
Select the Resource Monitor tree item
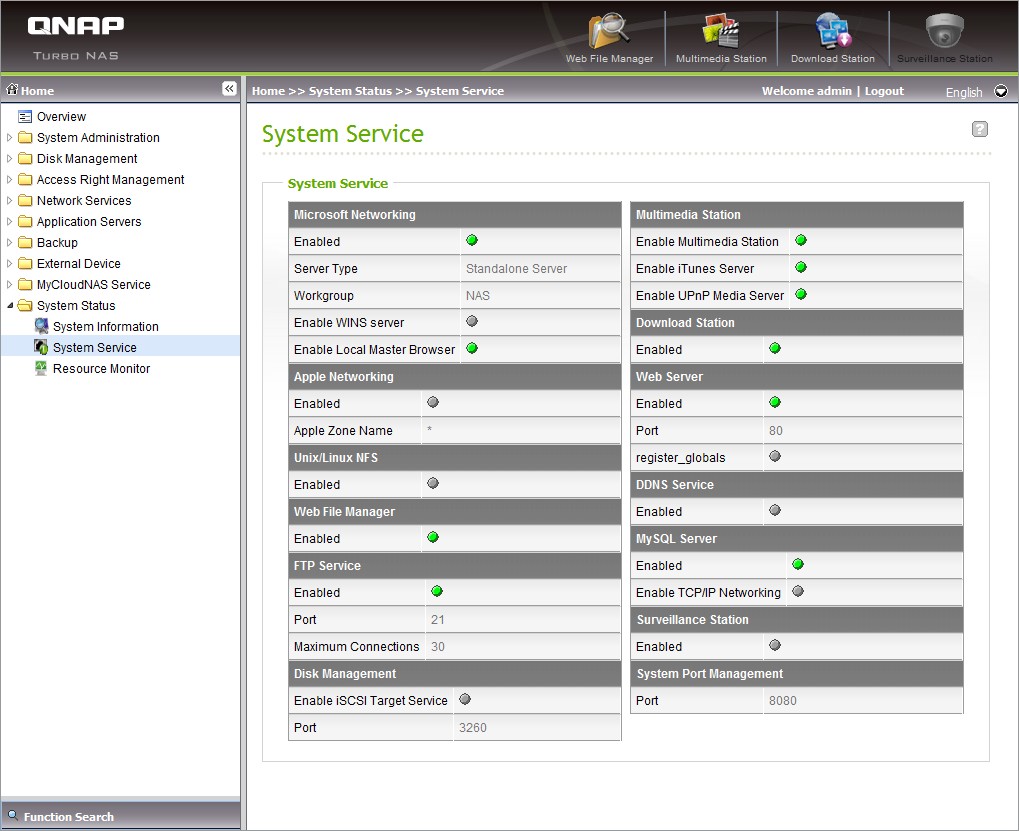101,369
